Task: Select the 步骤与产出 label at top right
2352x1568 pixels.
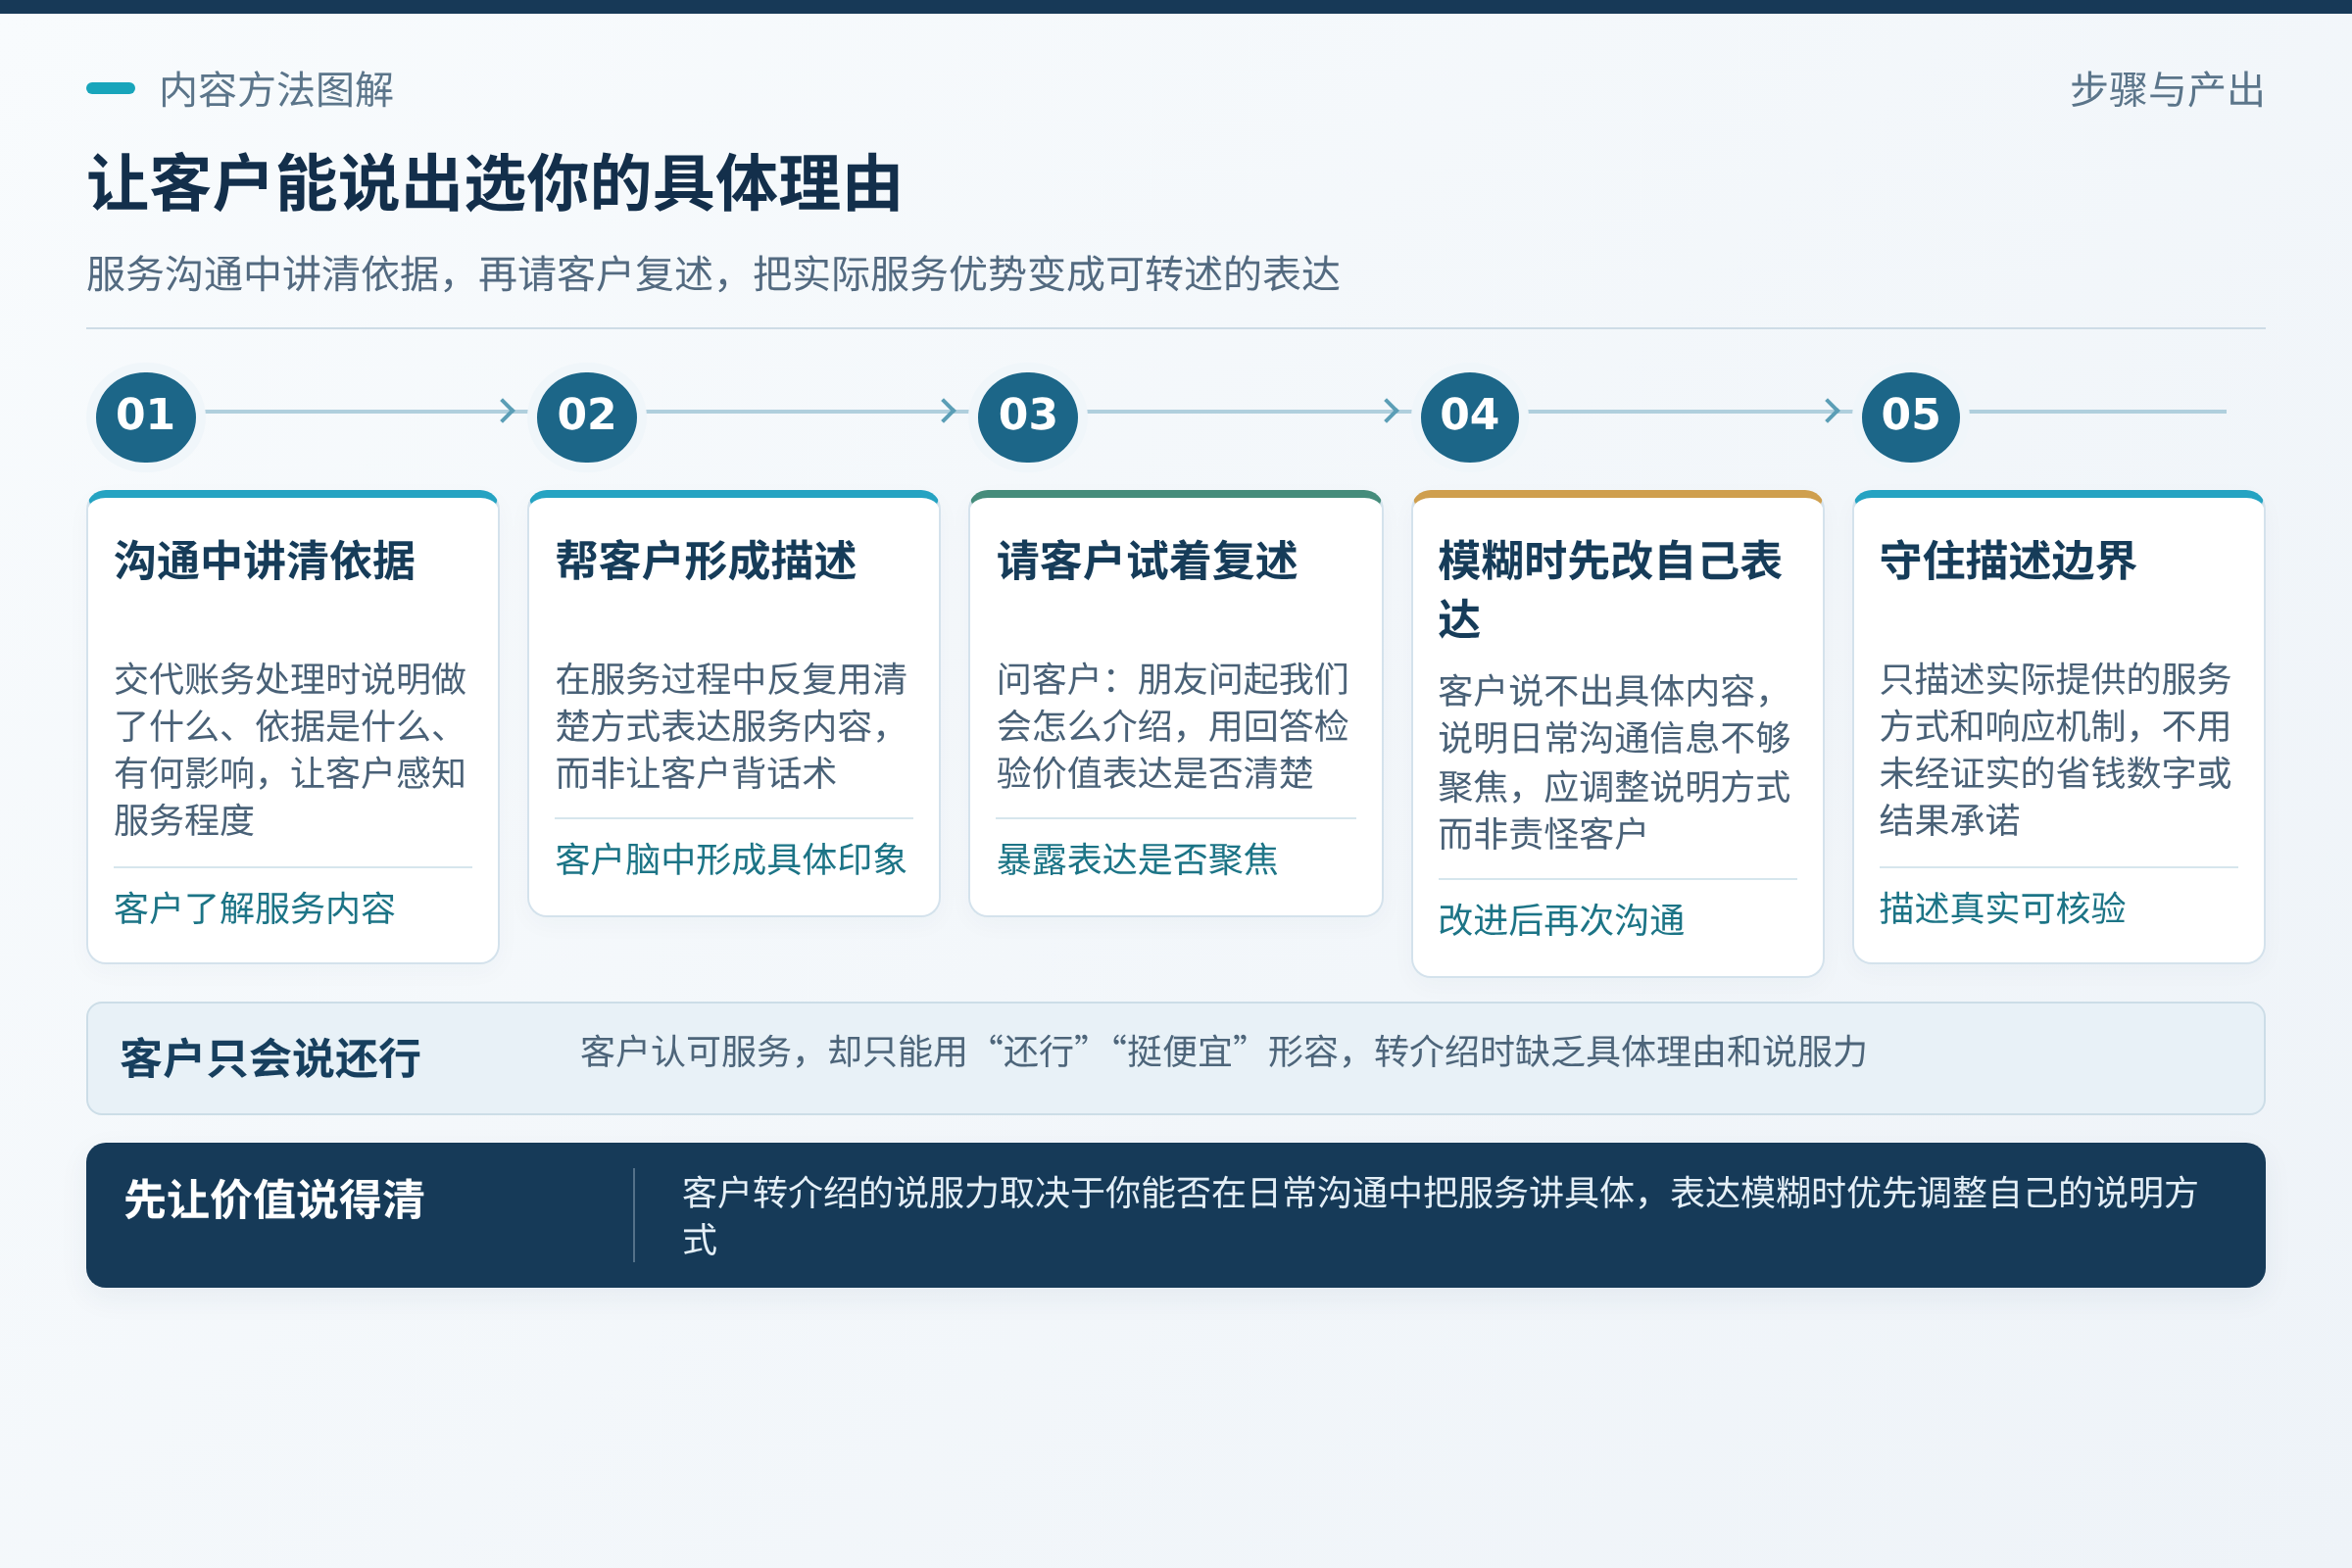Action: tap(2167, 90)
